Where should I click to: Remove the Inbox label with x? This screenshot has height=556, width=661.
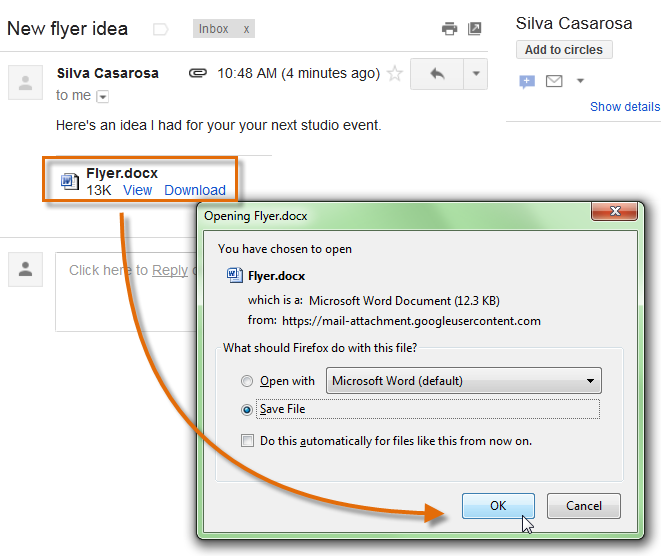246,29
